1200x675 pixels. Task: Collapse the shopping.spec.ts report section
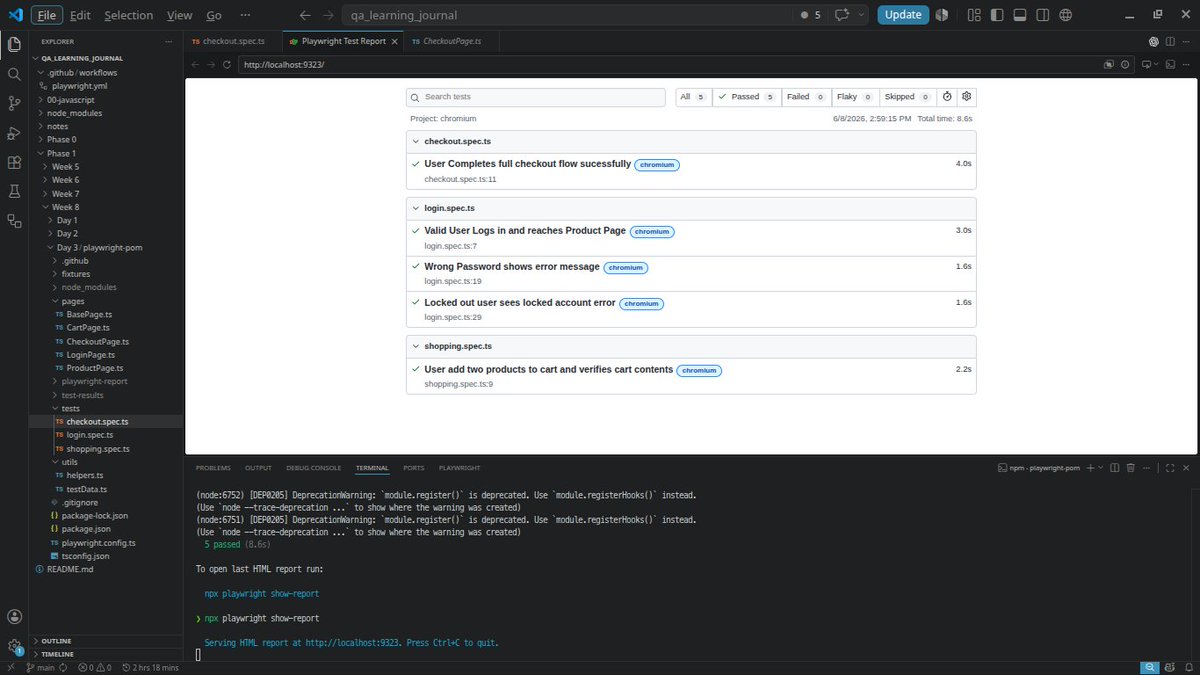click(691, 346)
